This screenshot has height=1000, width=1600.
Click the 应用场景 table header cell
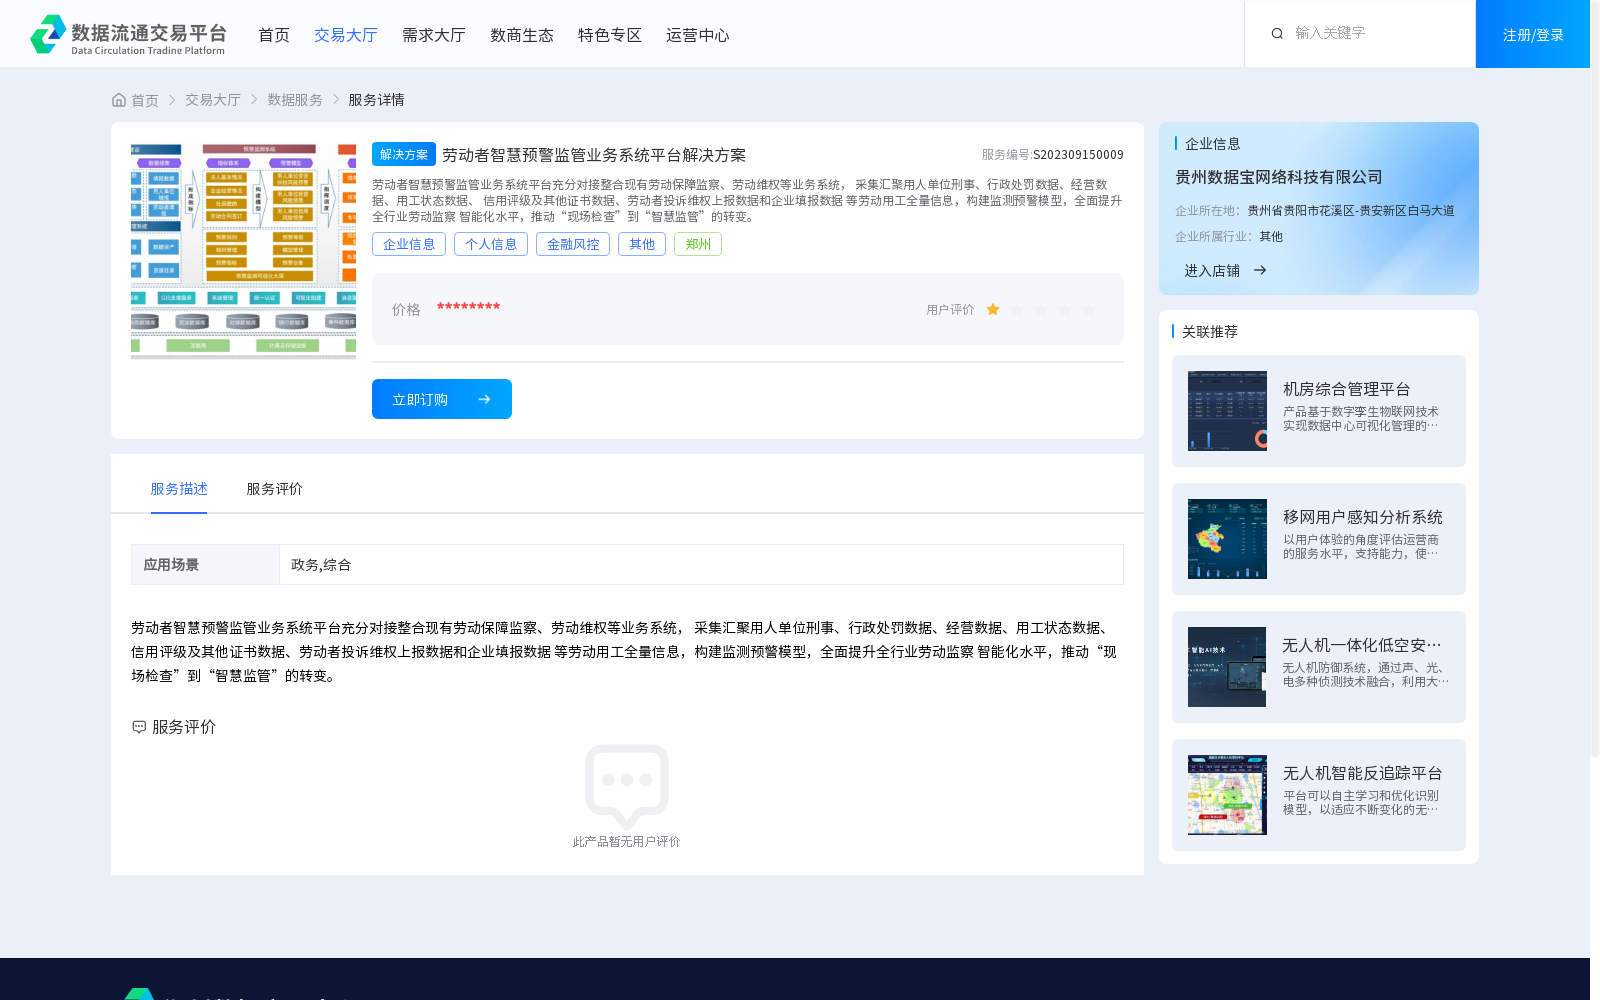tap(205, 565)
